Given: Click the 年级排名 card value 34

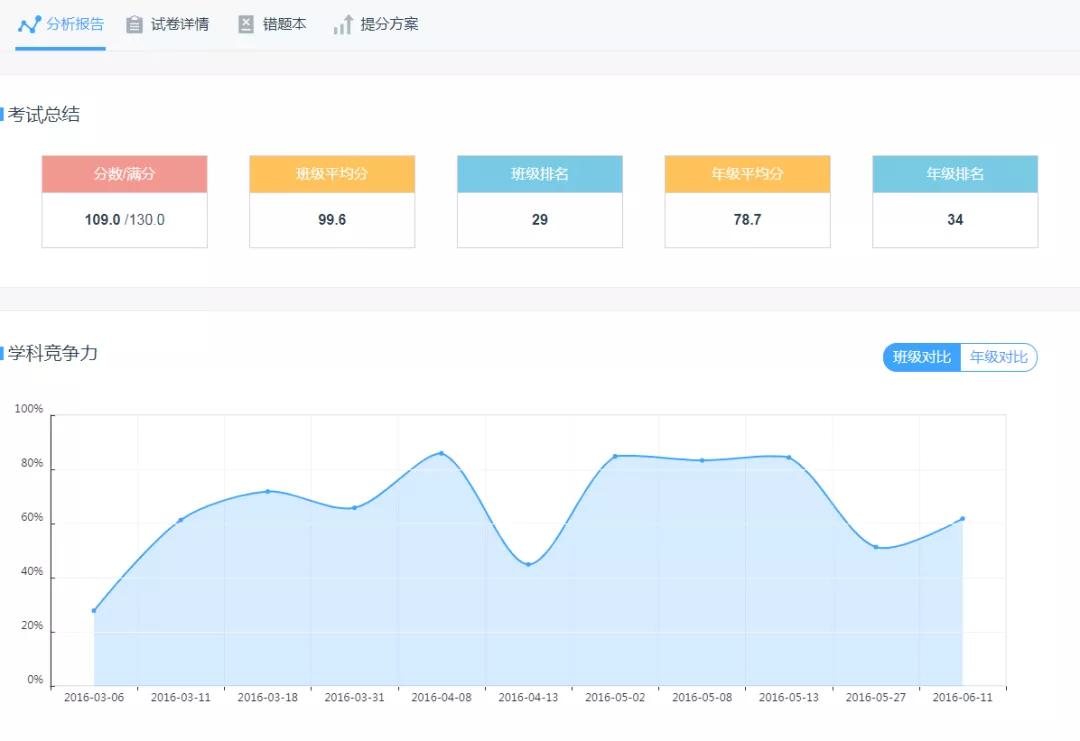Looking at the screenshot, I should pyautogui.click(x=955, y=219).
